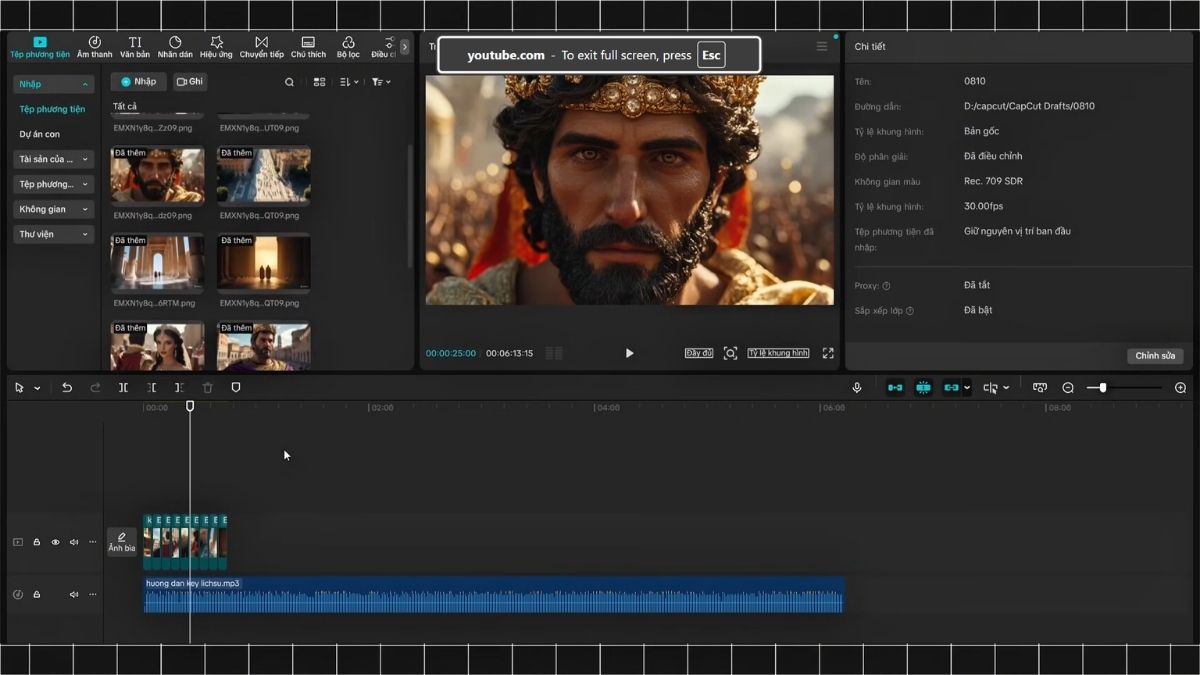Open the Tỷ lệ khung hình dropdown under the preview
The height and width of the screenshot is (675, 1200).
779,353
